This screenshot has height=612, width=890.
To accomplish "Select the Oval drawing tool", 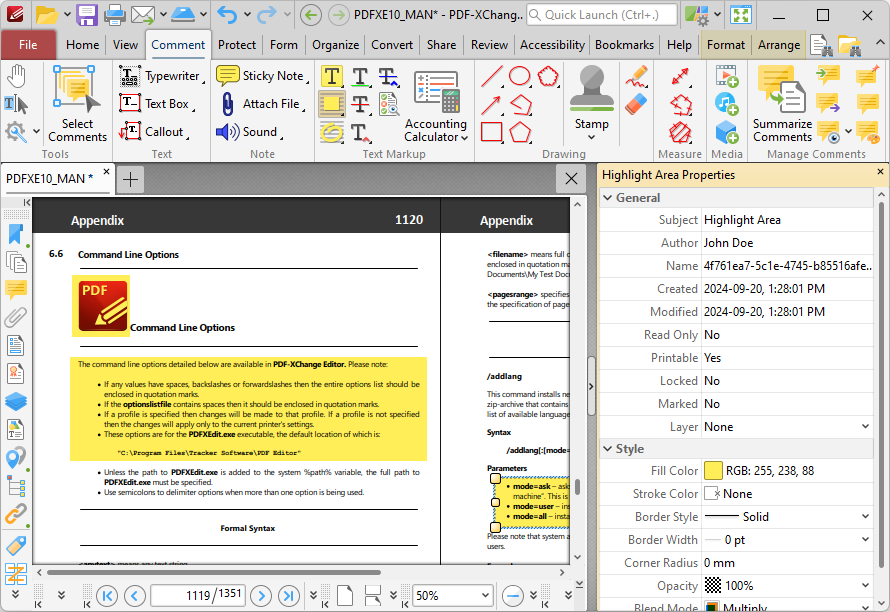I will 520,76.
